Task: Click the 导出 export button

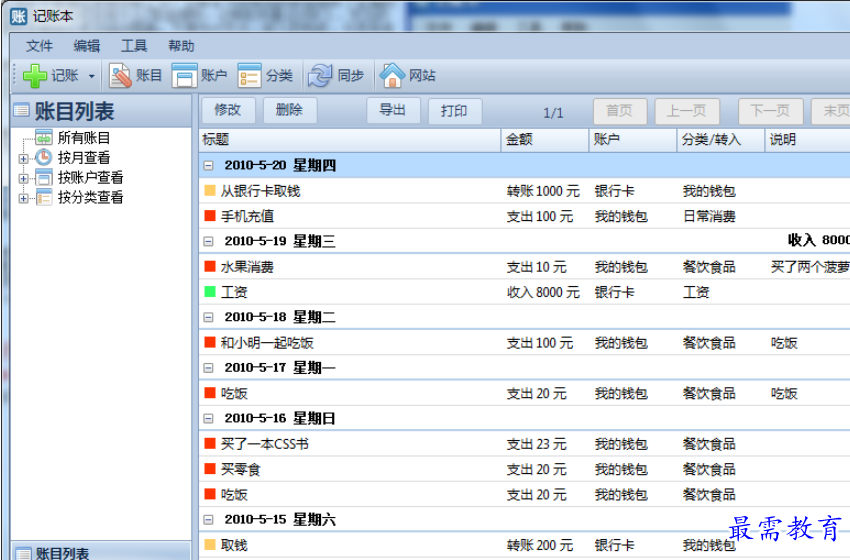Action: pos(393,110)
